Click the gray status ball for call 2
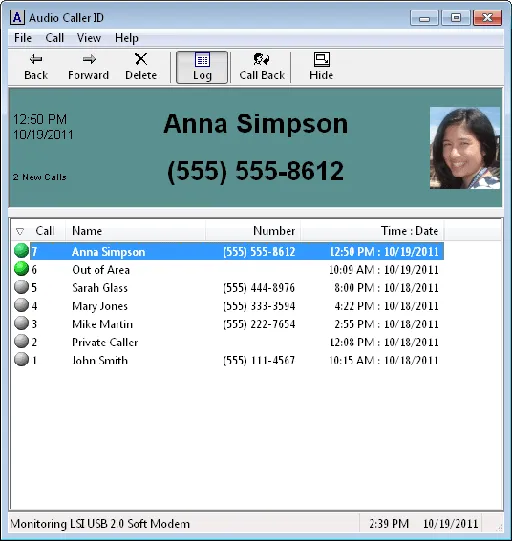Screen dimensions: 512x541 tap(21, 341)
